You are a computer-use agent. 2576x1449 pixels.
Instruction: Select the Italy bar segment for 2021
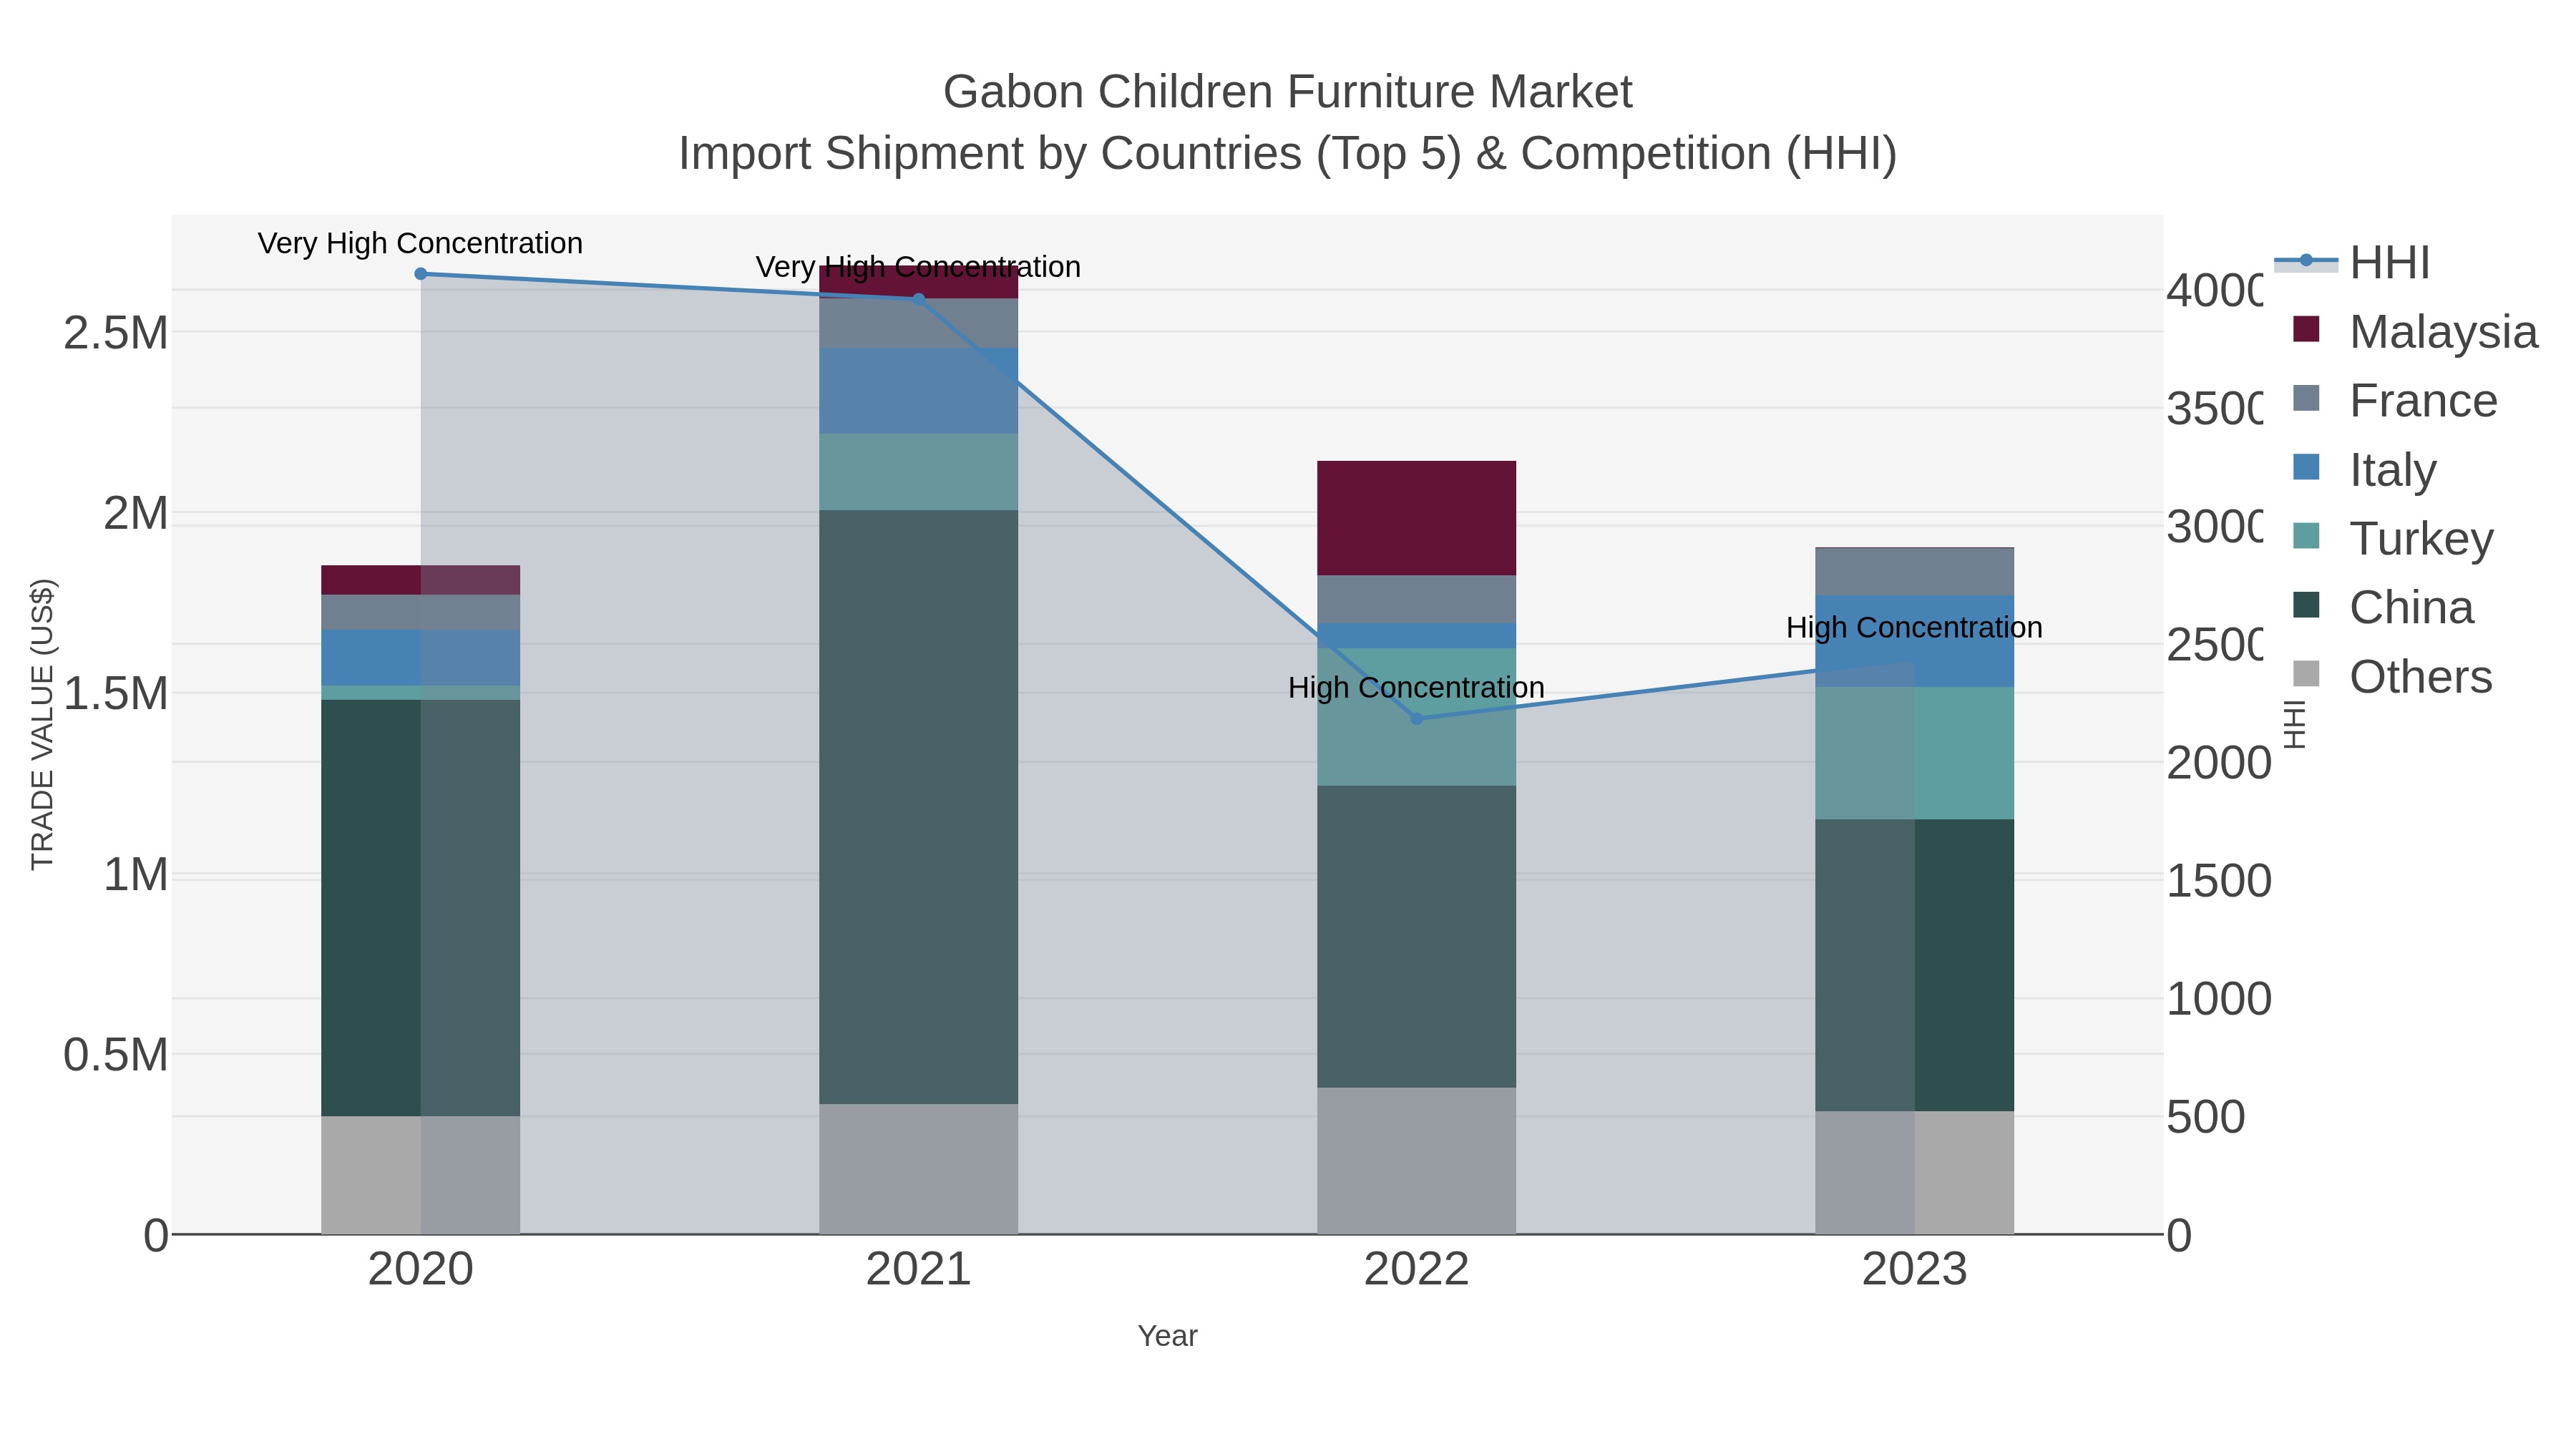(918, 391)
